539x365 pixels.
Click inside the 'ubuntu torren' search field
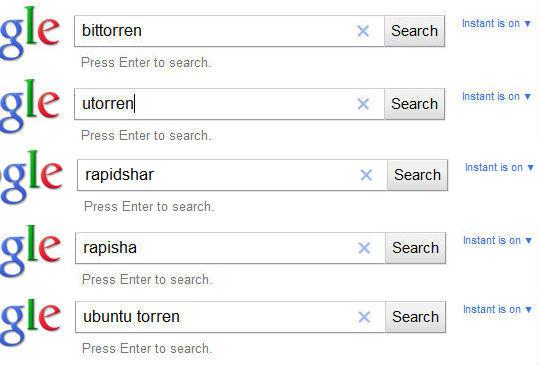click(230, 317)
